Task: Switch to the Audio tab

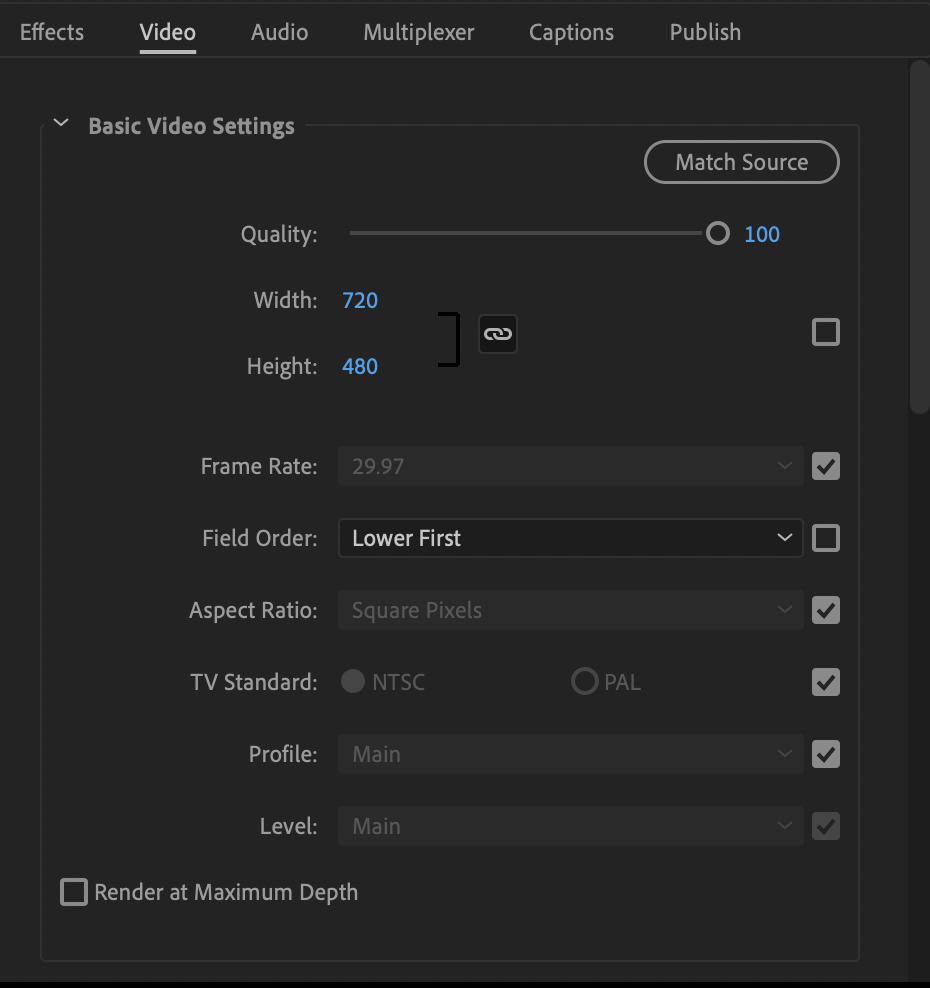Action: click(x=279, y=32)
